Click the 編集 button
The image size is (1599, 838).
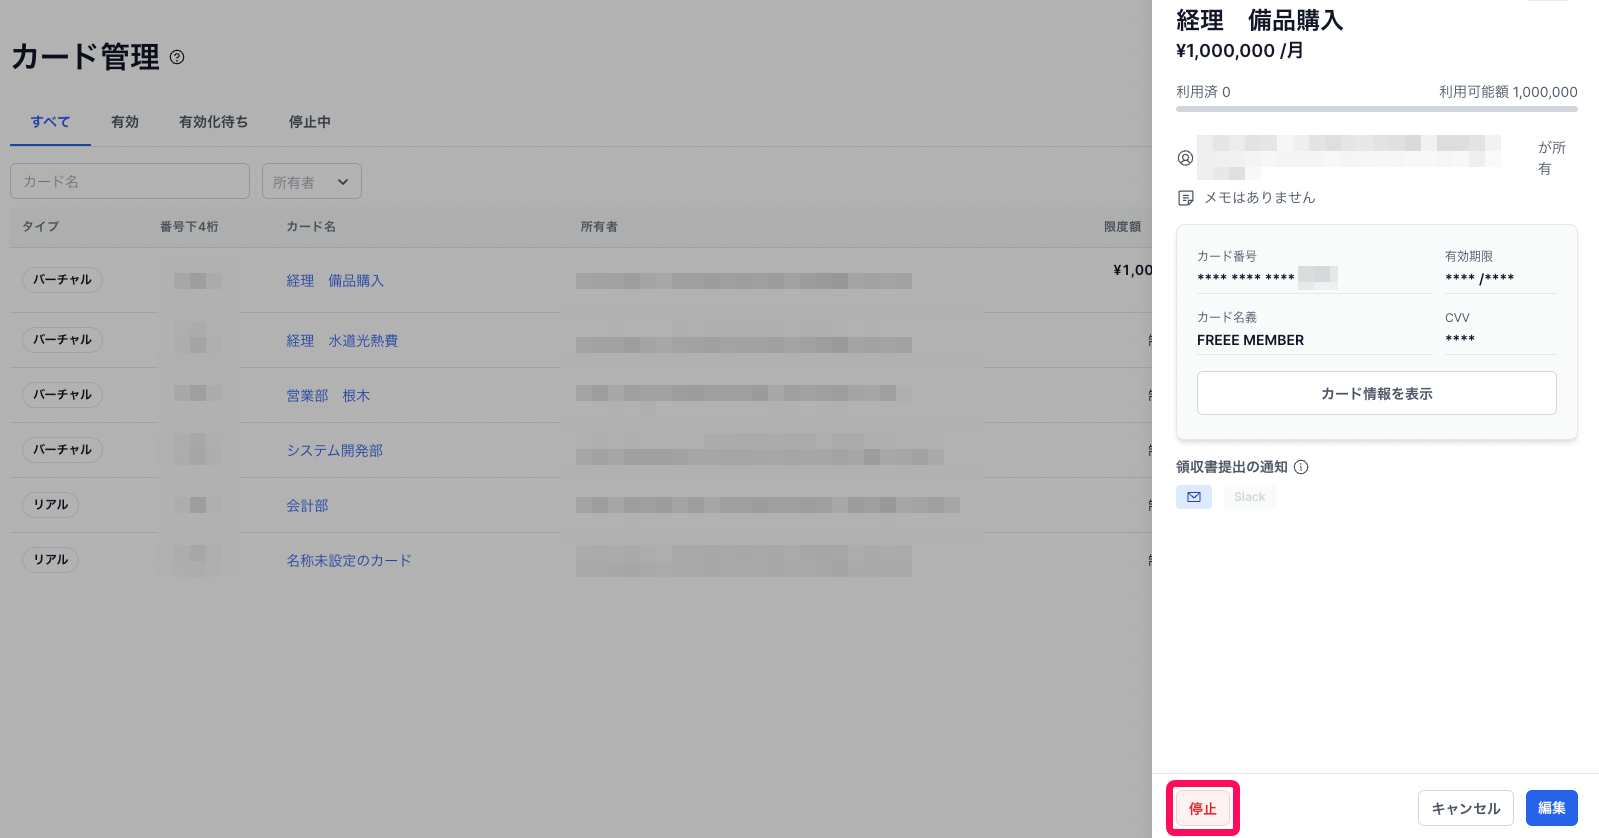click(1552, 808)
